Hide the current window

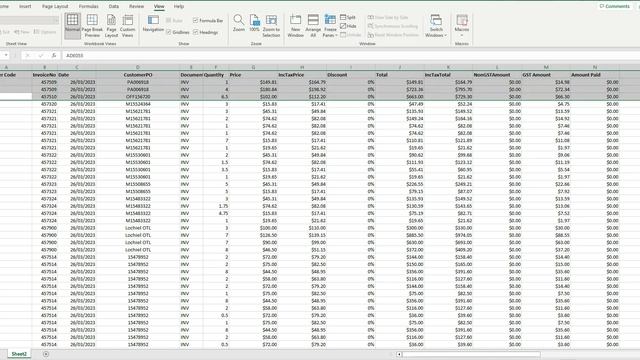pos(348,26)
